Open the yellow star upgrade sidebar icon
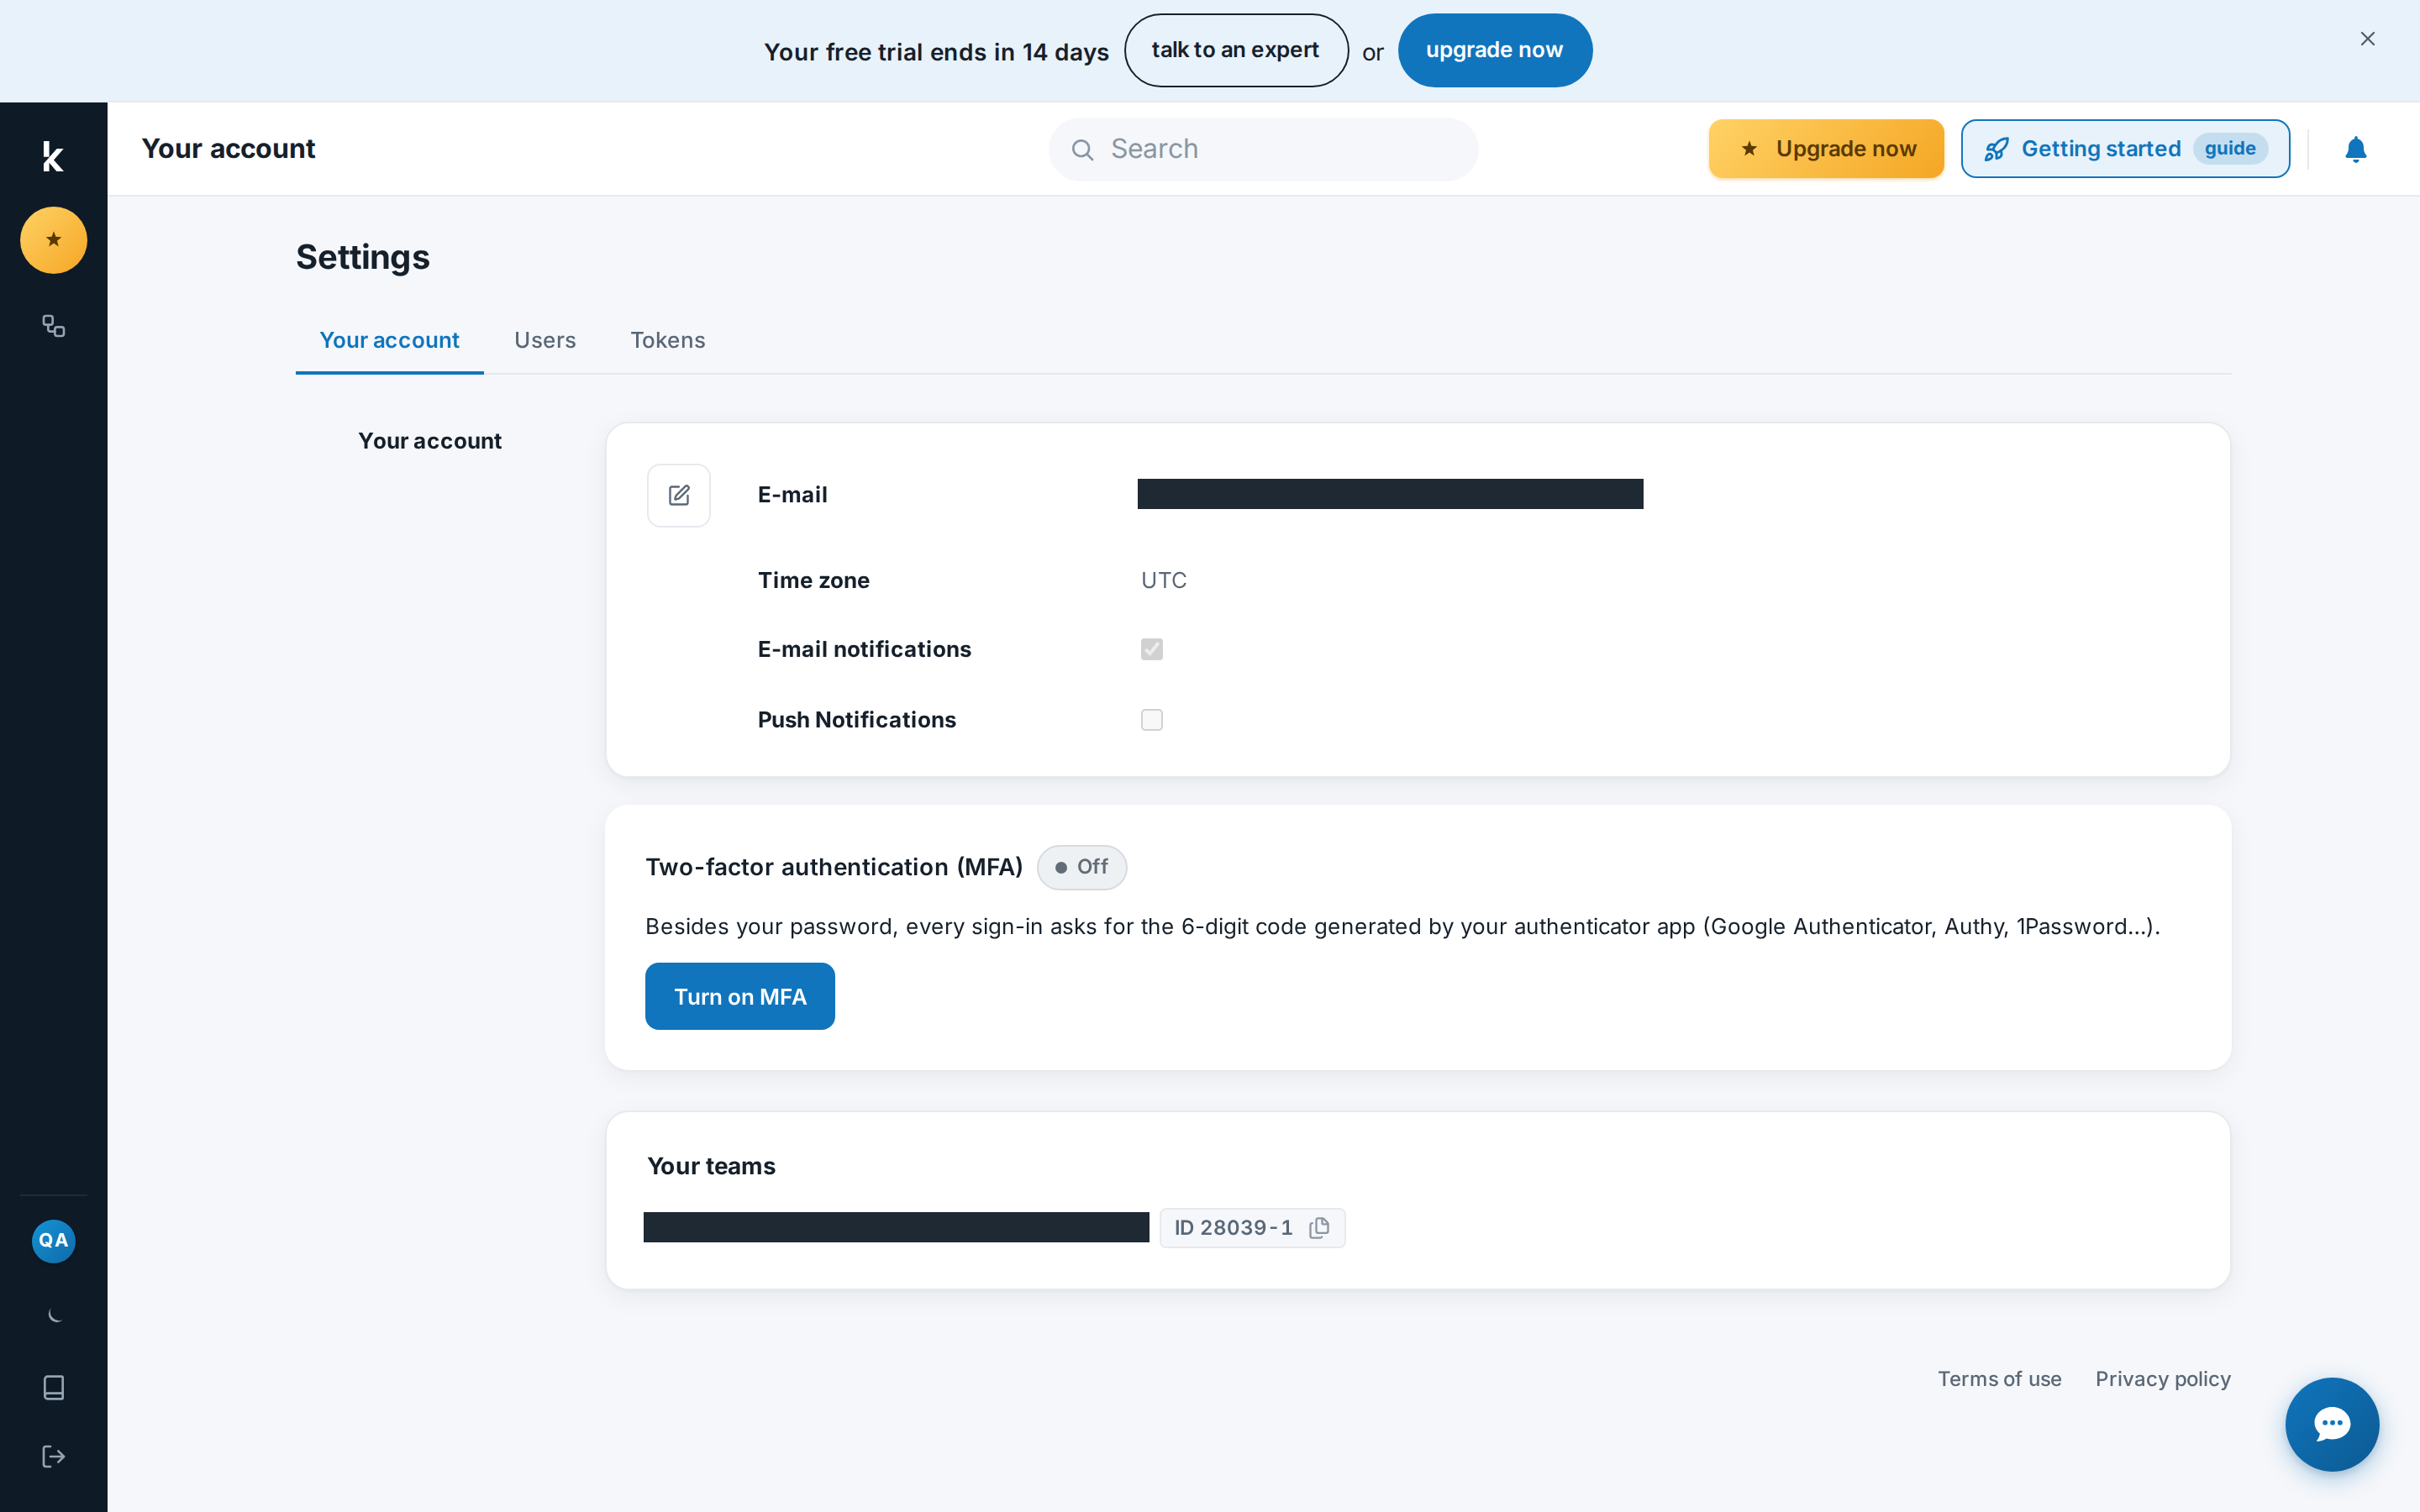The width and height of the screenshot is (2420, 1512). coord(53,240)
